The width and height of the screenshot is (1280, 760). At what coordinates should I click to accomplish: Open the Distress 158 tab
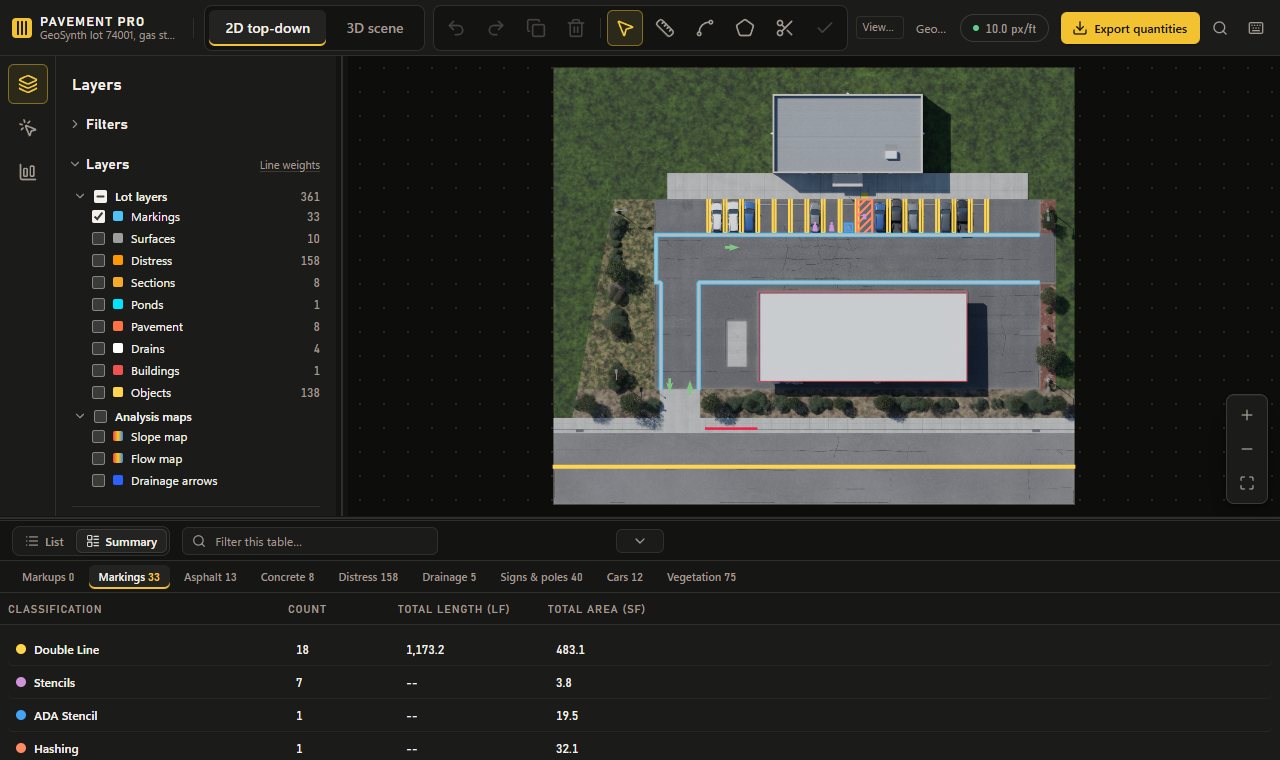pos(368,577)
